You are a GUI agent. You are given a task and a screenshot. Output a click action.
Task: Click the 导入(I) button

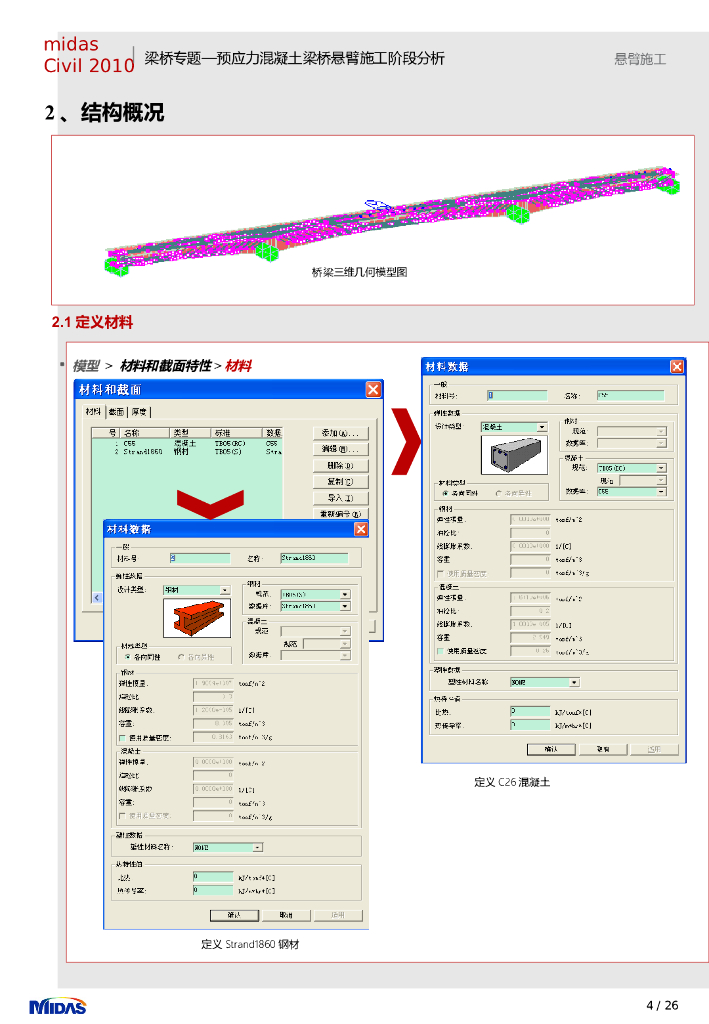[x=340, y=498]
